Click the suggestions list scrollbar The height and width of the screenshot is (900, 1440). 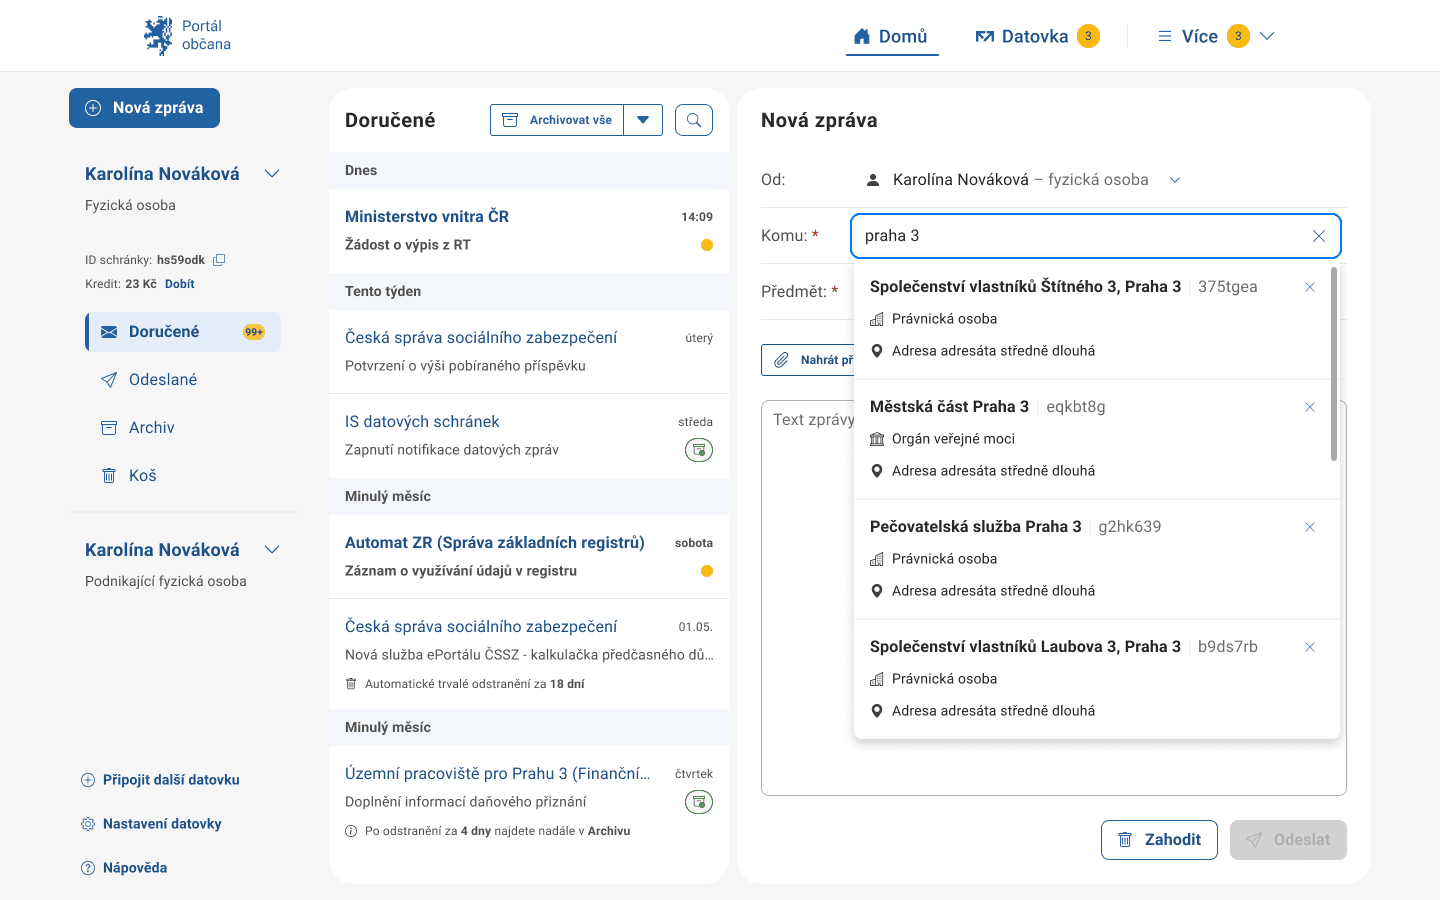click(1334, 365)
